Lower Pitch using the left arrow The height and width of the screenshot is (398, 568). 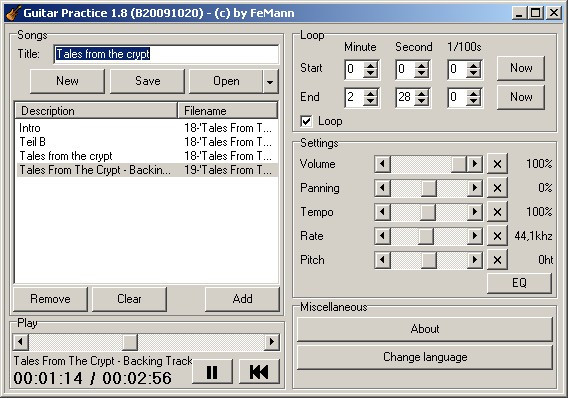(383, 260)
